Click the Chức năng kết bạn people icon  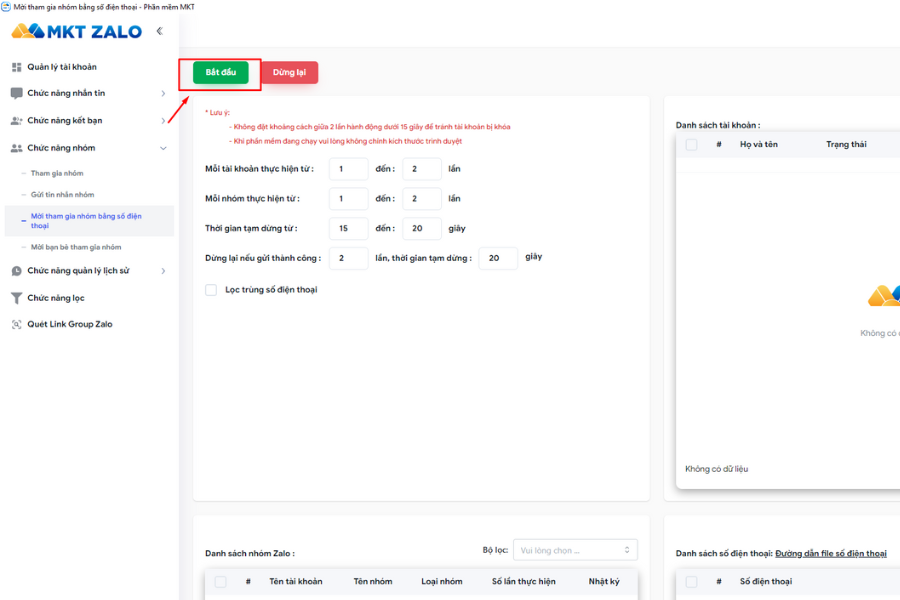pyautogui.click(x=17, y=121)
